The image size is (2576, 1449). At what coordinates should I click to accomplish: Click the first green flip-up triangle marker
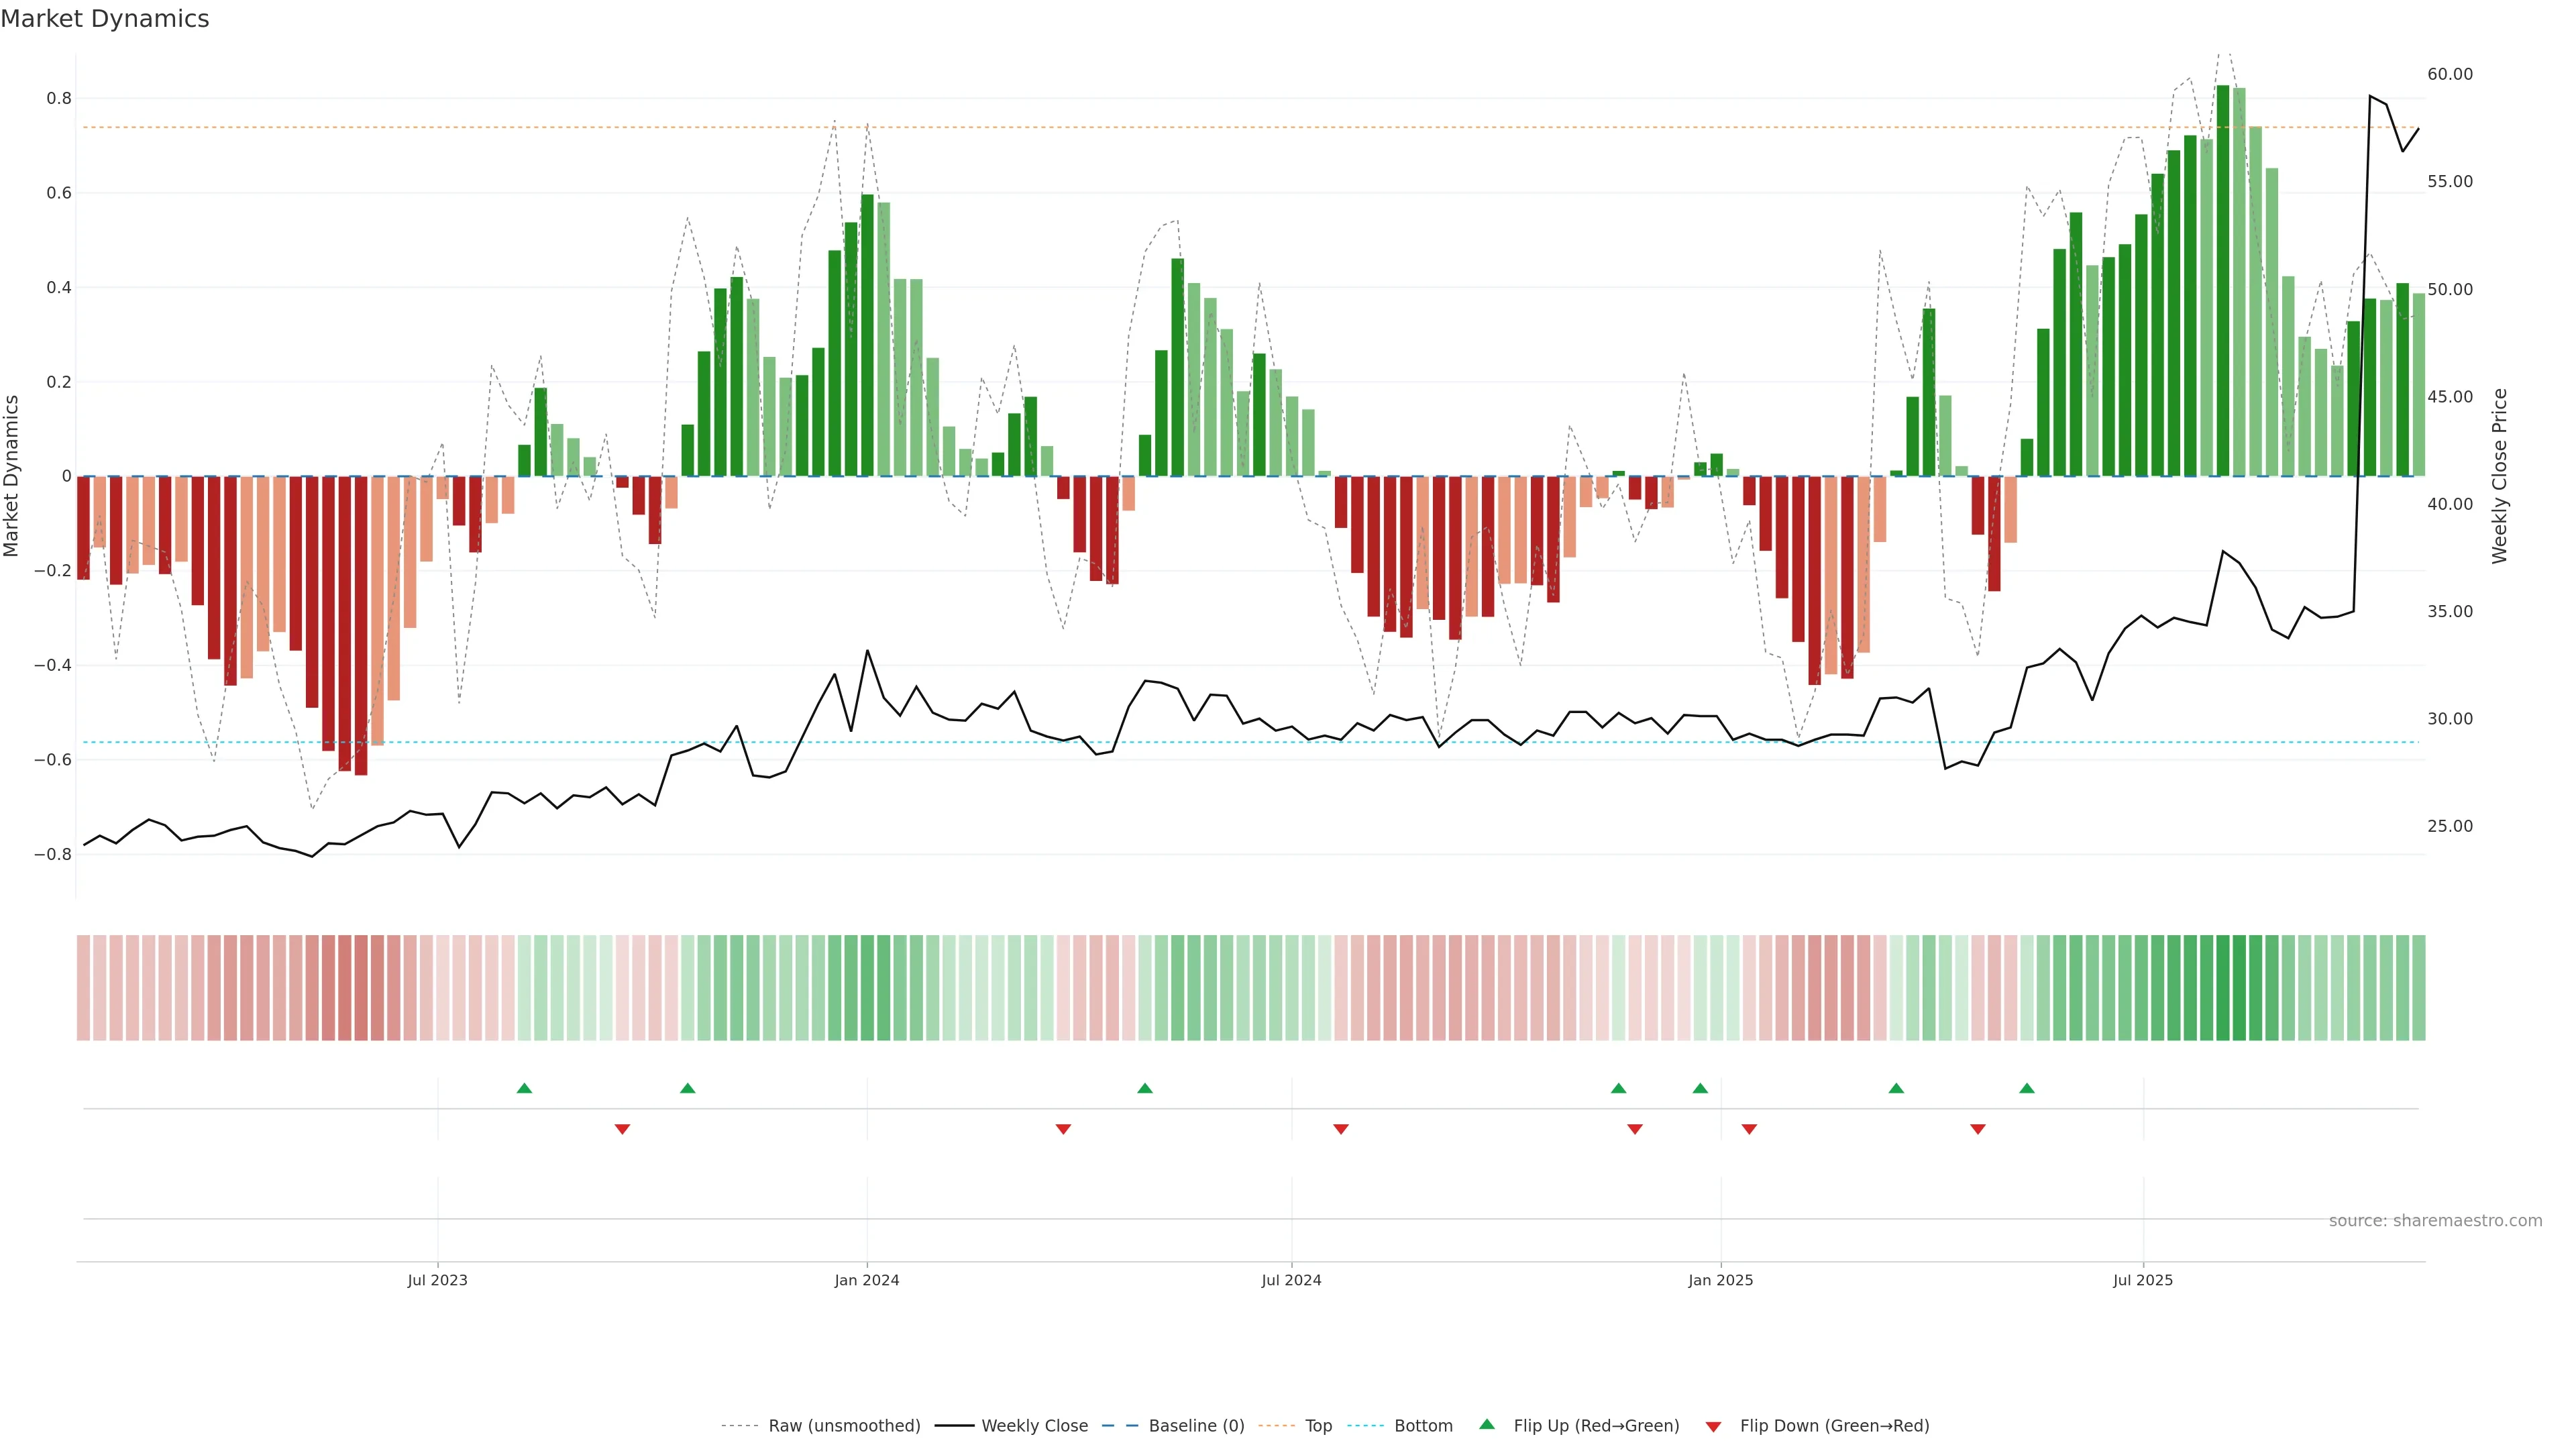tap(524, 1088)
